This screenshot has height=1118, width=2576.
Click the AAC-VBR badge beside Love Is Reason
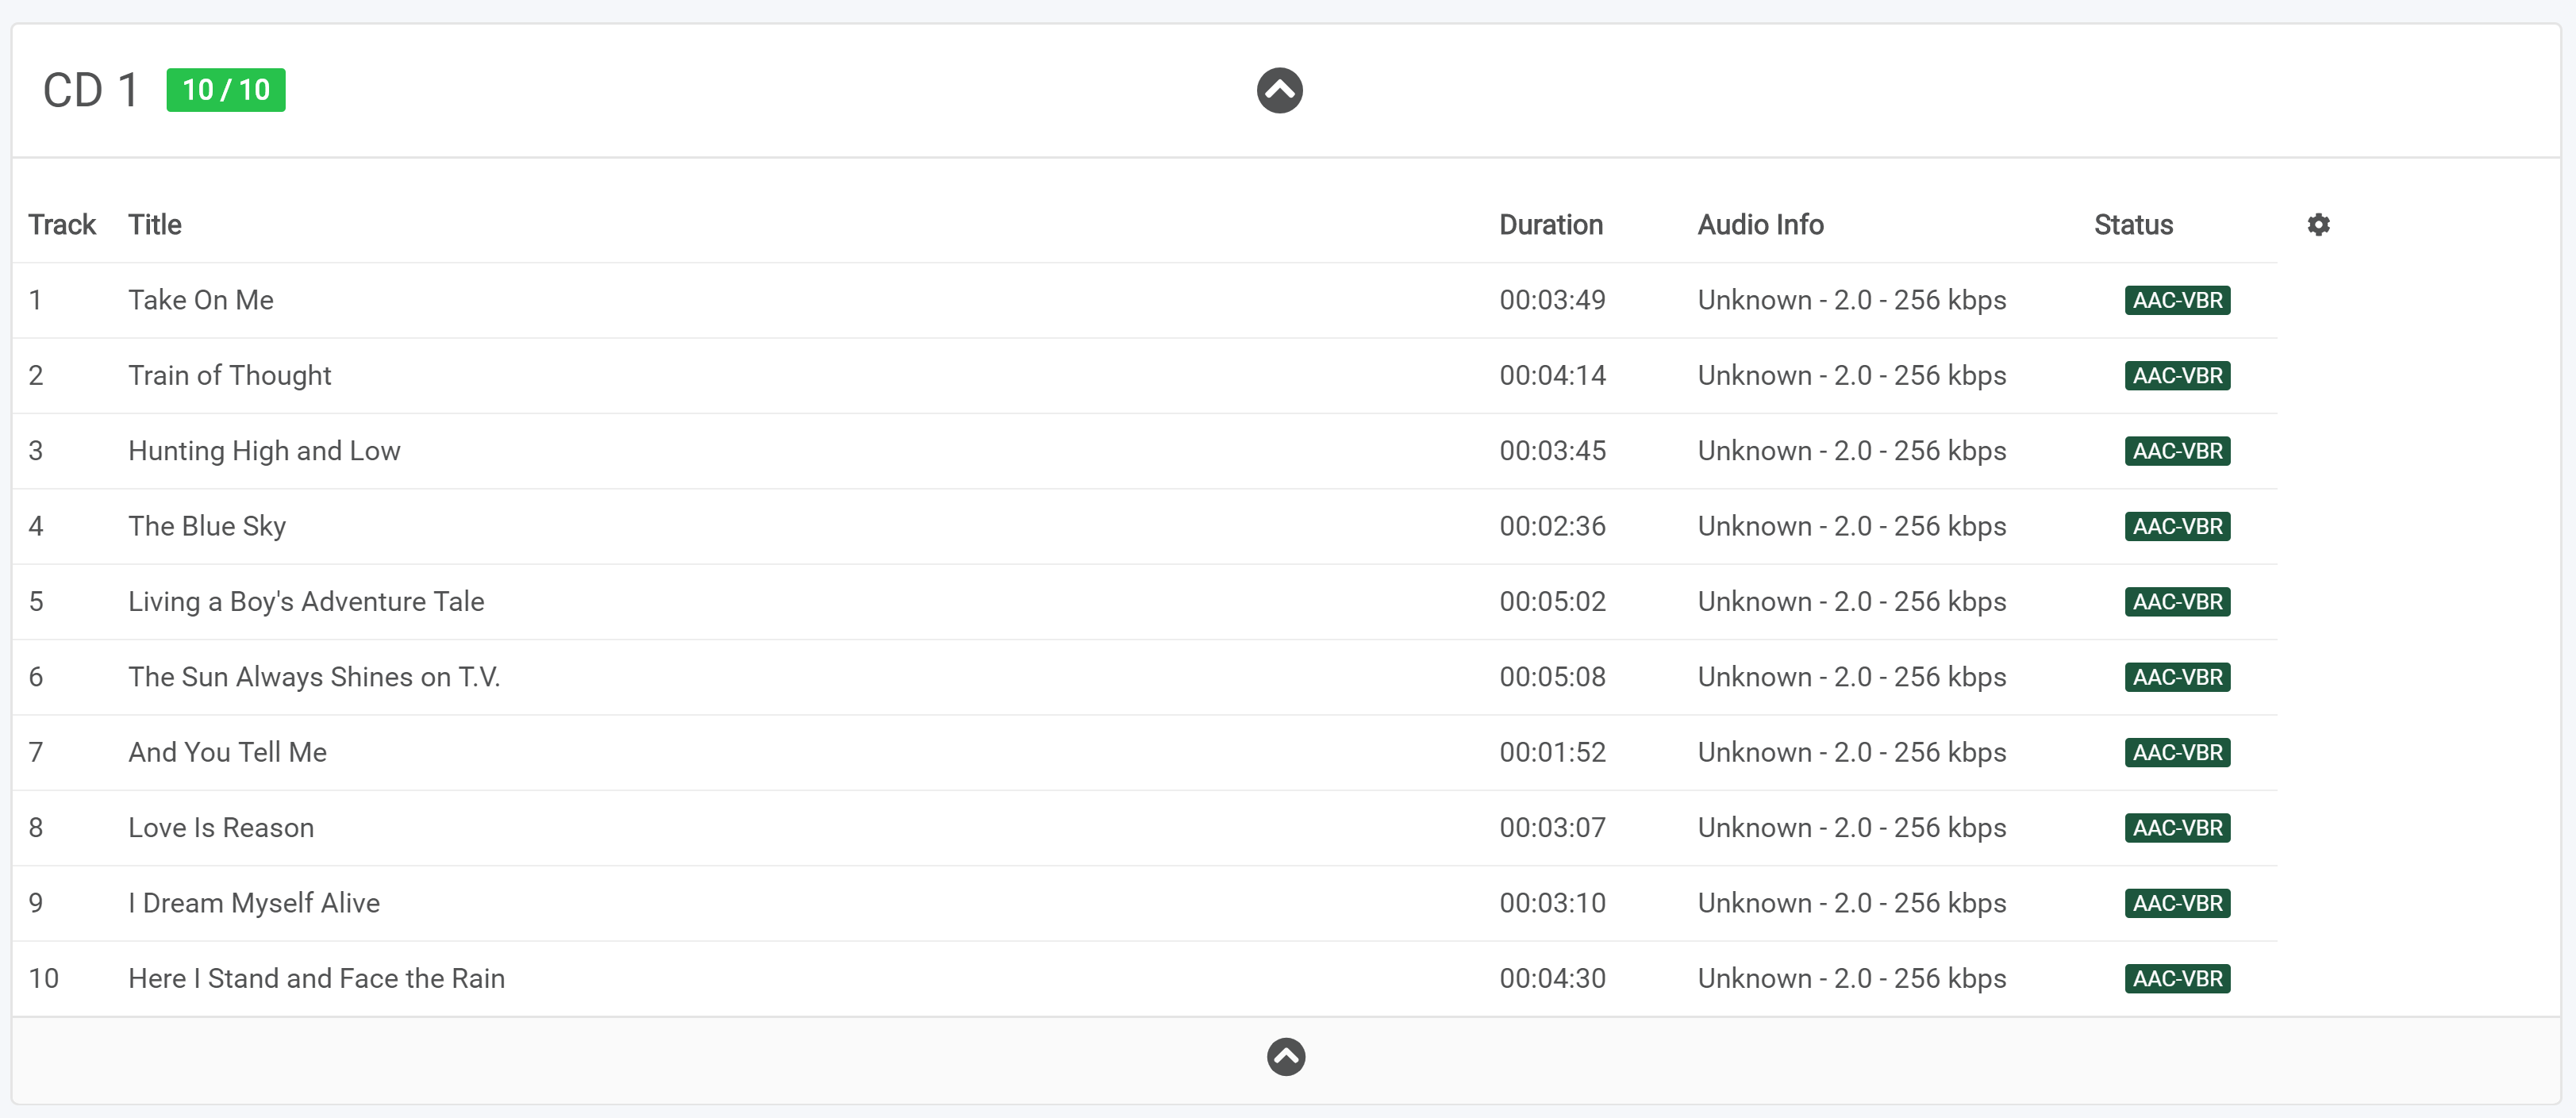(x=2177, y=827)
